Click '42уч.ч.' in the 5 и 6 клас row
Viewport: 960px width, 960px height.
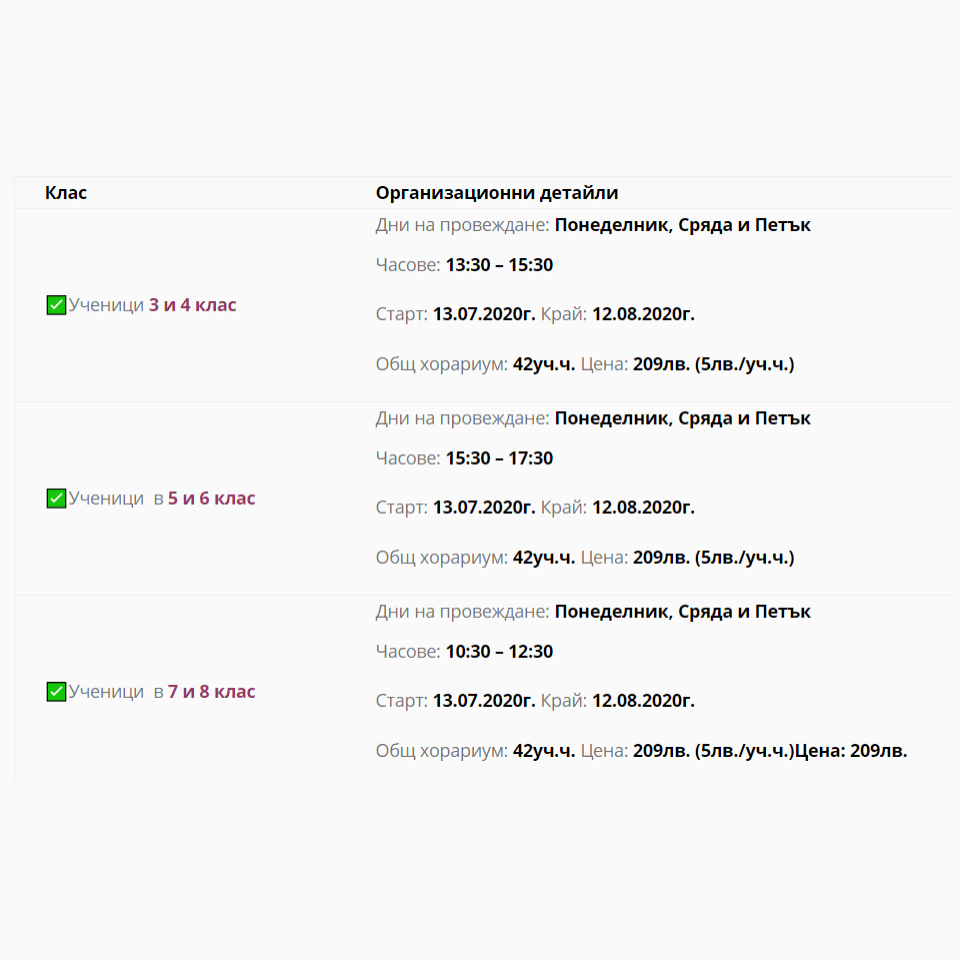[544, 558]
